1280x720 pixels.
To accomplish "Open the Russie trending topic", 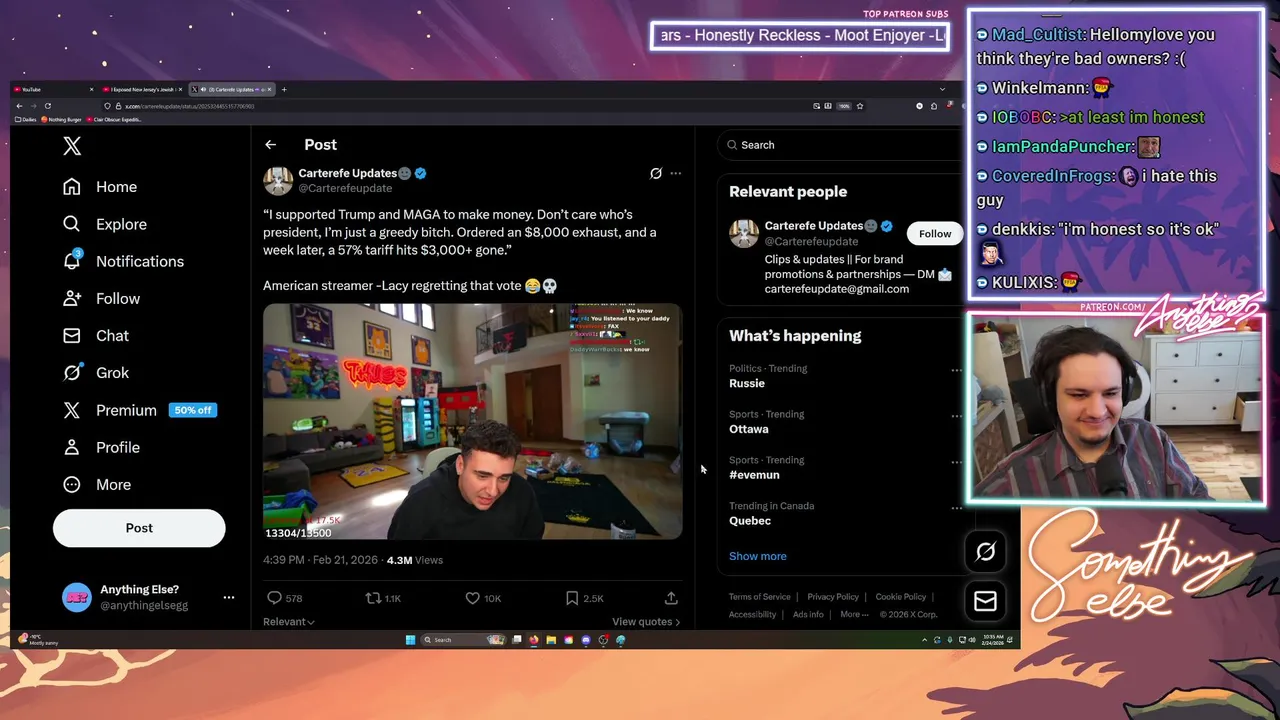I will 747,384.
